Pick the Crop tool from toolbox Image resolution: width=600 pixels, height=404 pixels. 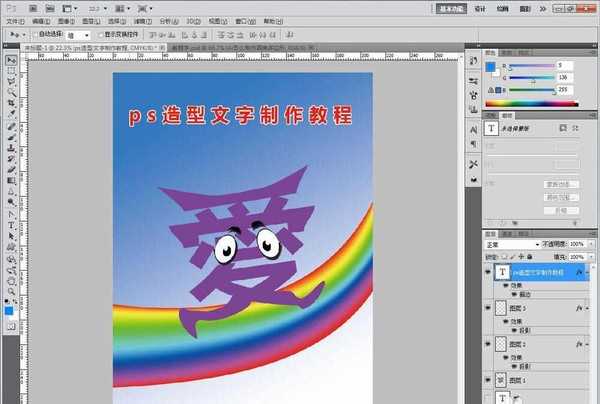pos(11,103)
